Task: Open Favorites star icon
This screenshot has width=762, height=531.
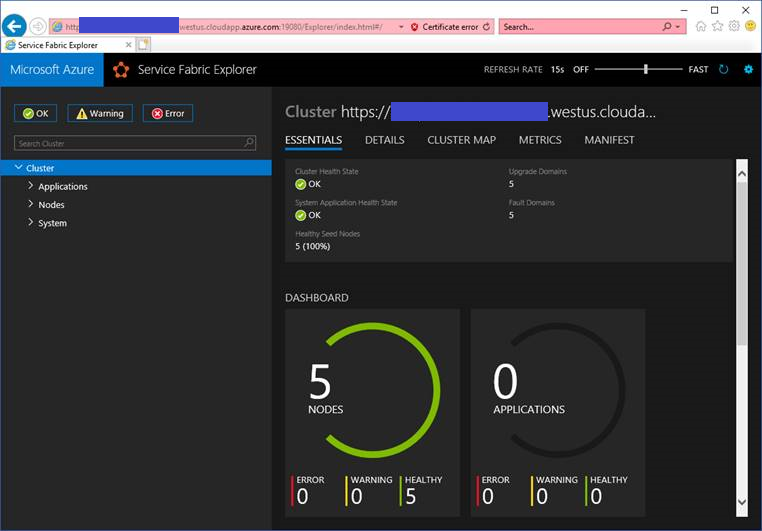Action: tap(717, 26)
